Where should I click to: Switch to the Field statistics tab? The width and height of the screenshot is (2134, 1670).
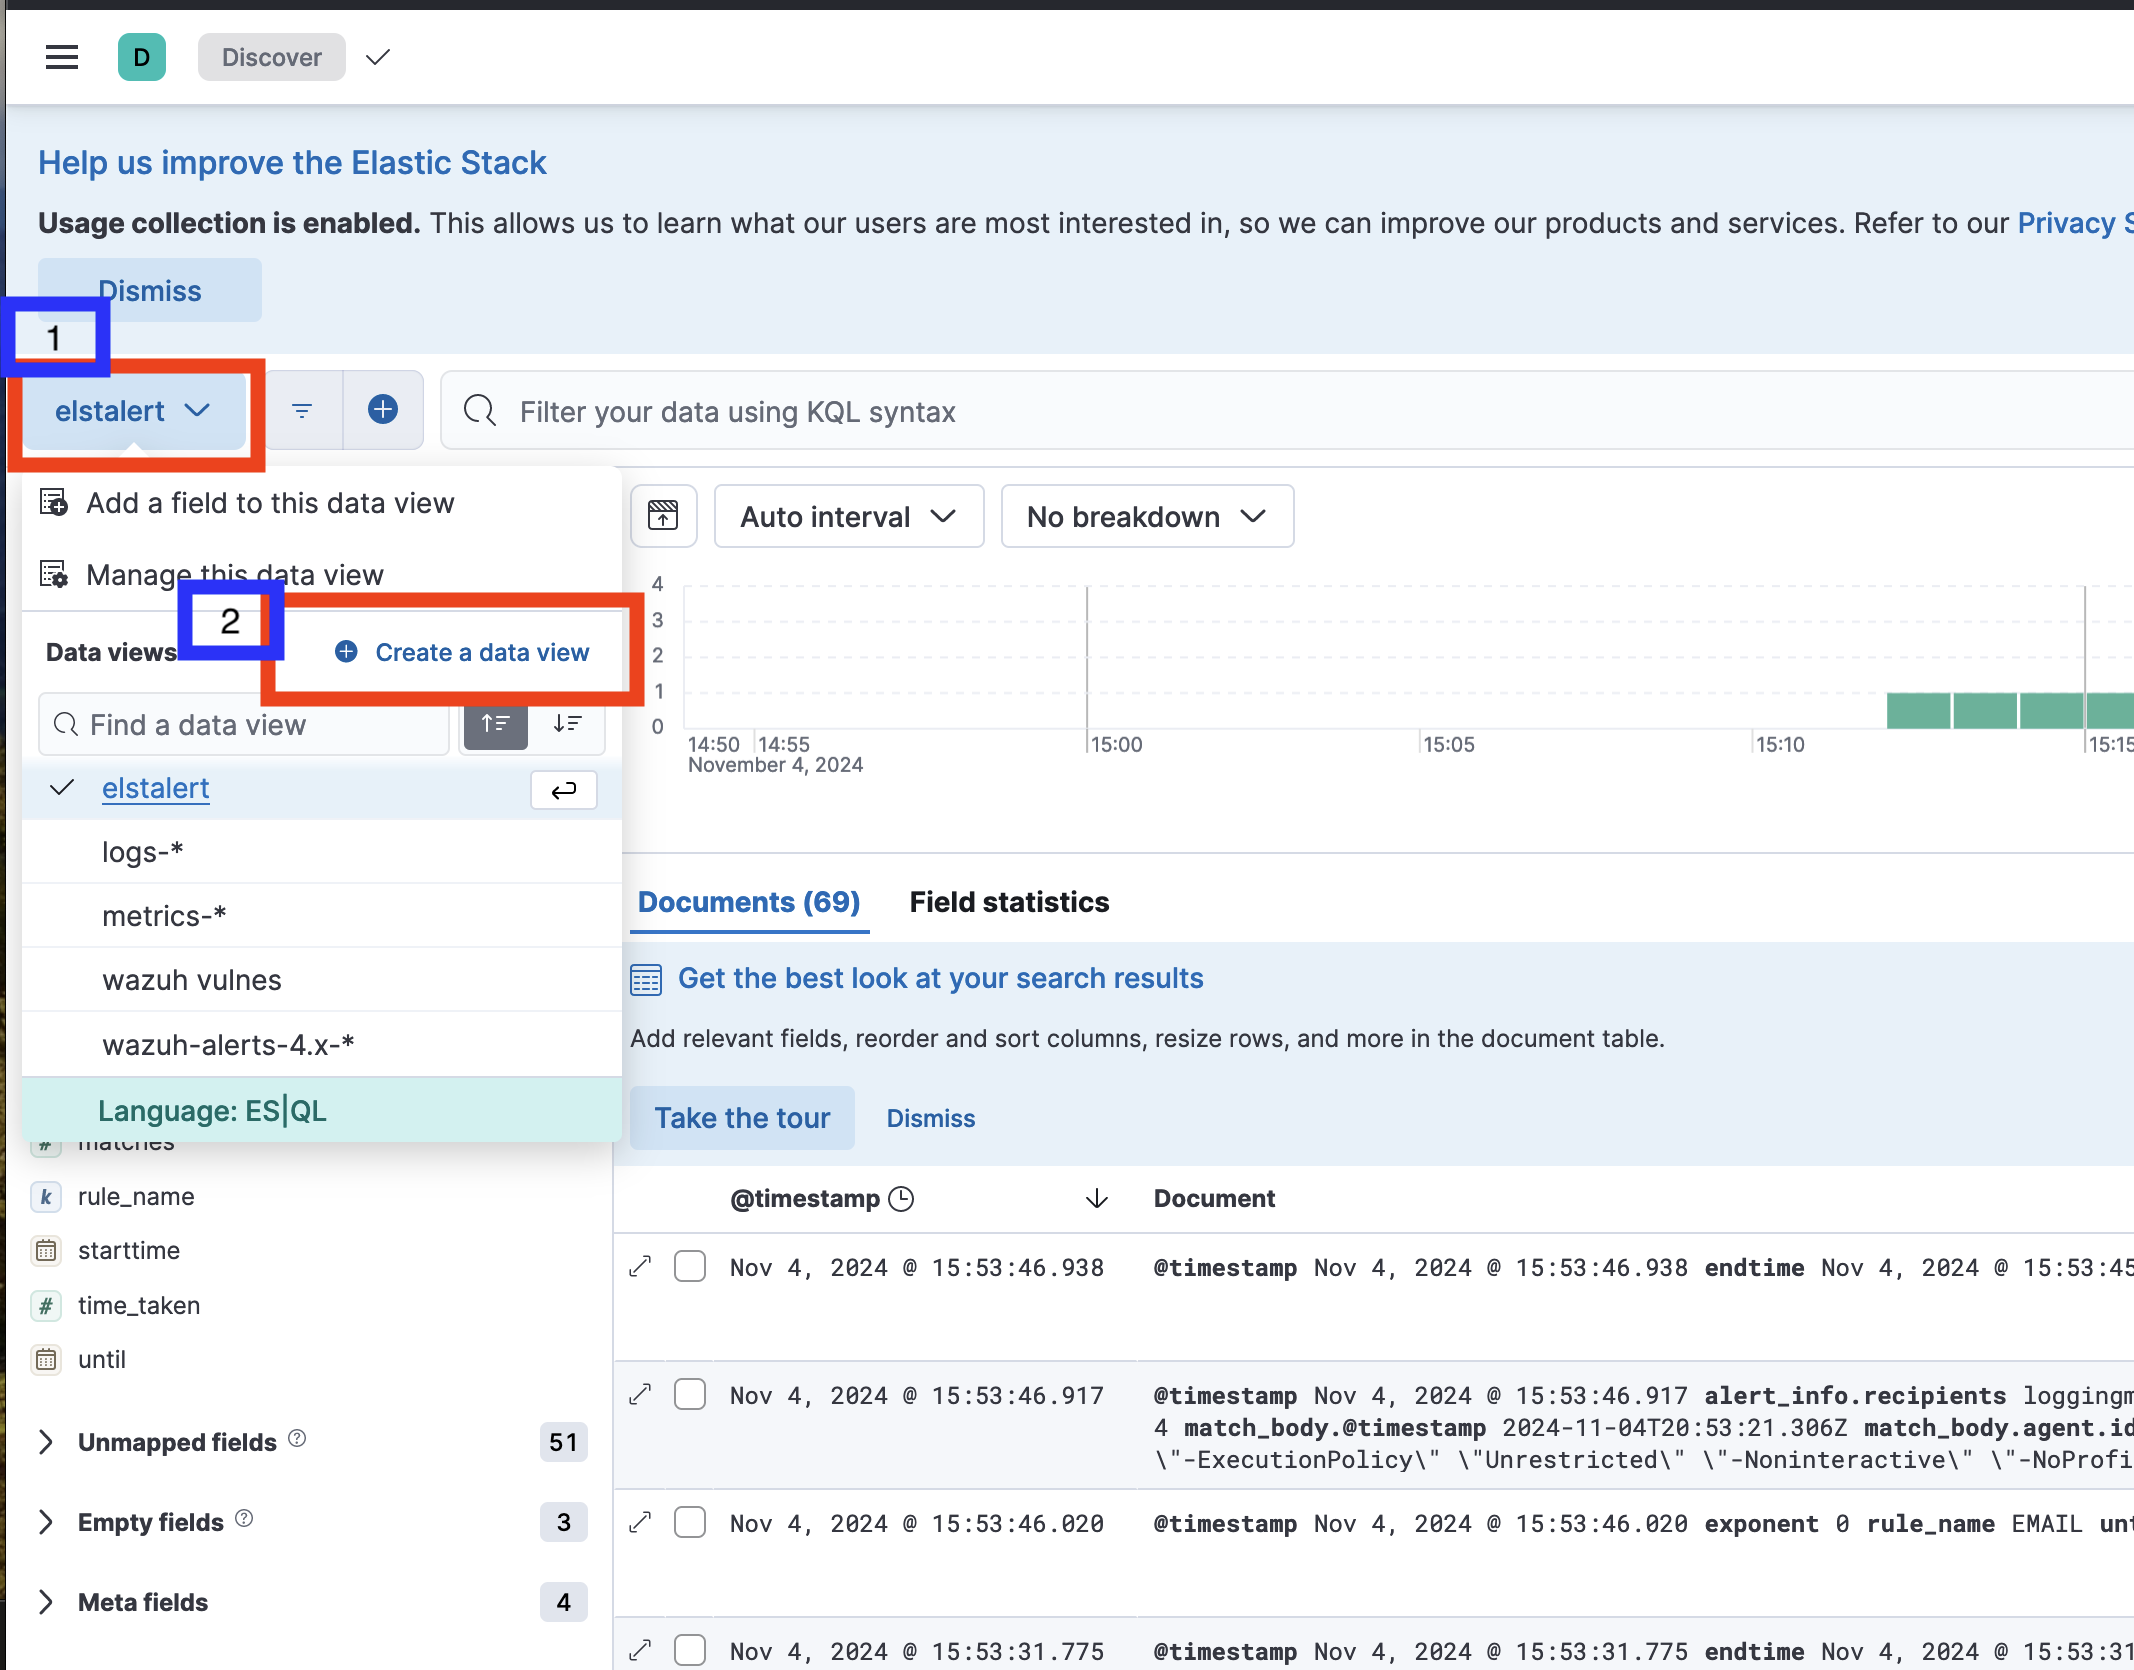[1009, 902]
